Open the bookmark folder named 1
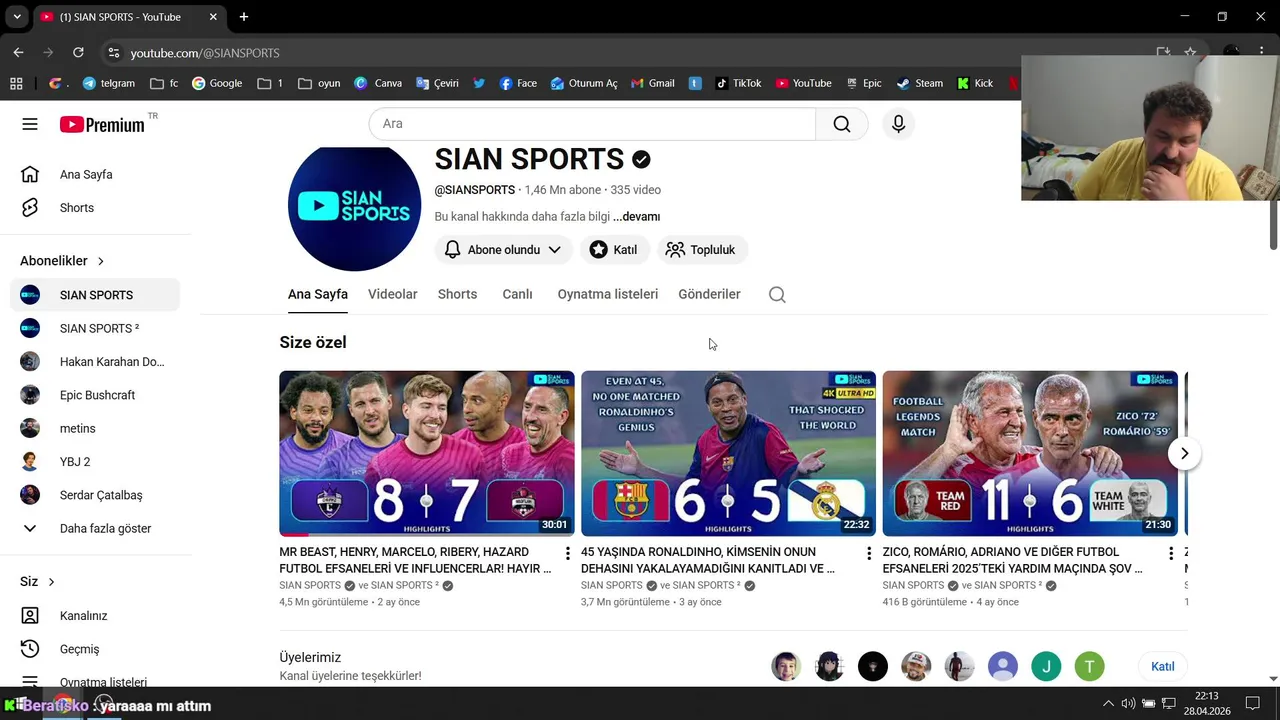The image size is (1280, 720). pyautogui.click(x=270, y=83)
